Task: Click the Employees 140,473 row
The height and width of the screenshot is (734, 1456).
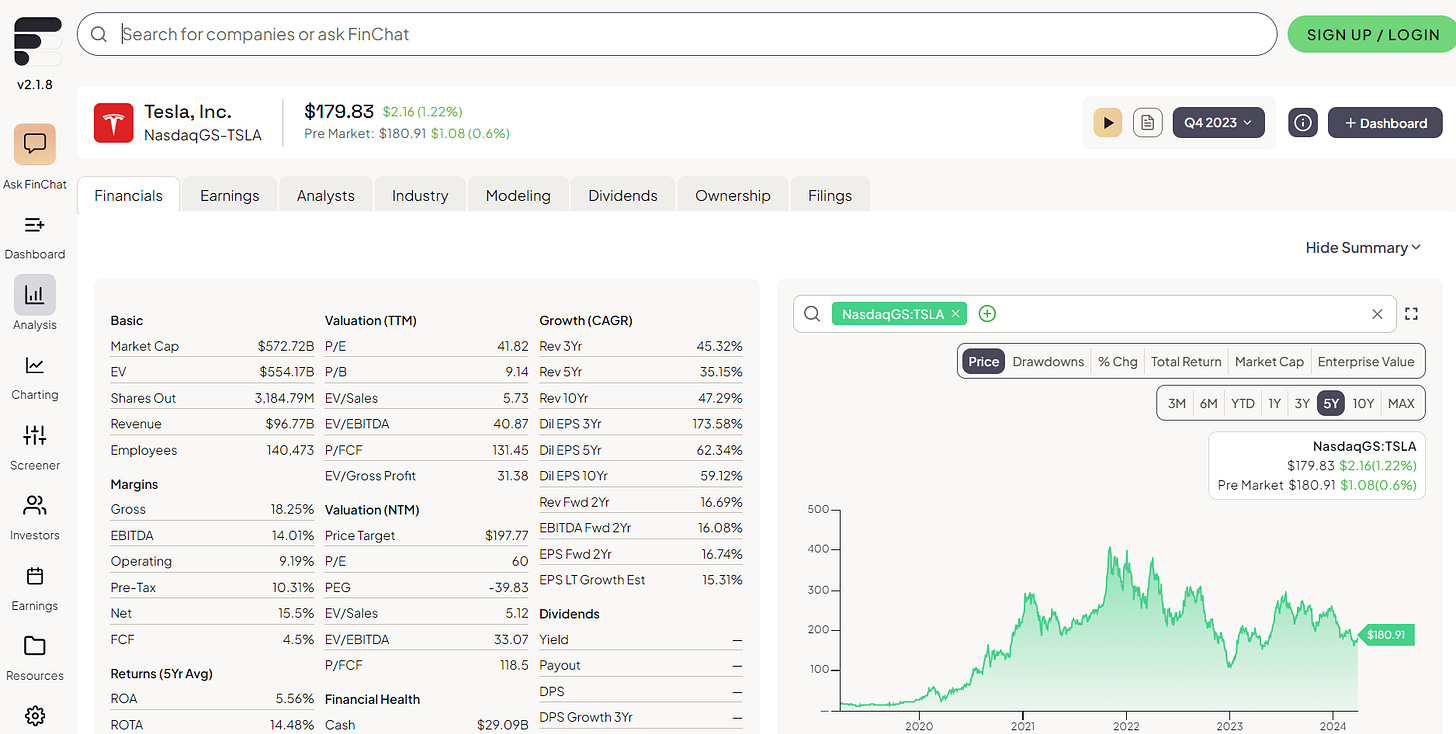Action: 212,450
